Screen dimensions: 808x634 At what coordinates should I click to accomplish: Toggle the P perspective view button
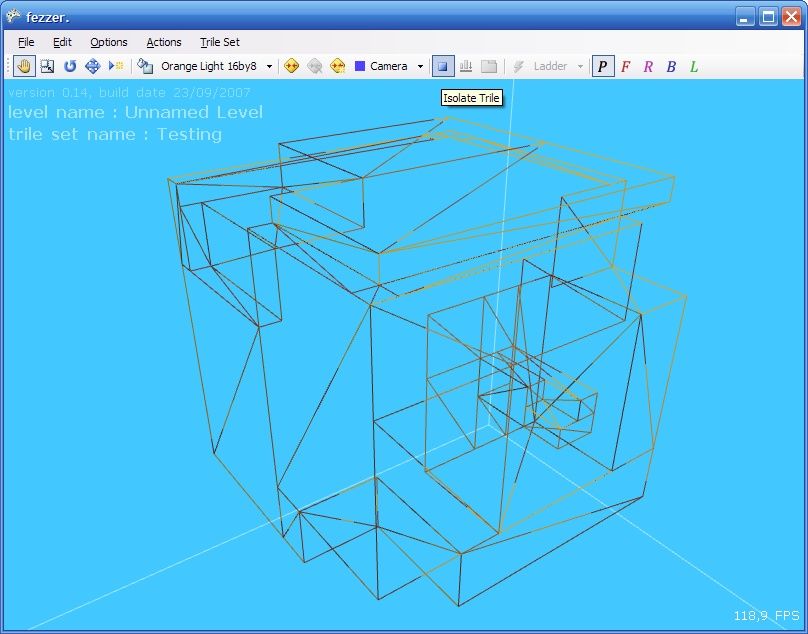tap(602, 66)
